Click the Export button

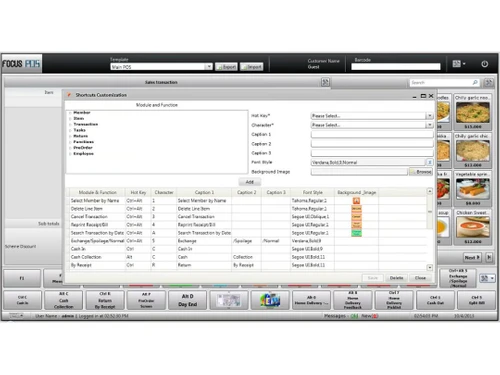tap(226, 67)
